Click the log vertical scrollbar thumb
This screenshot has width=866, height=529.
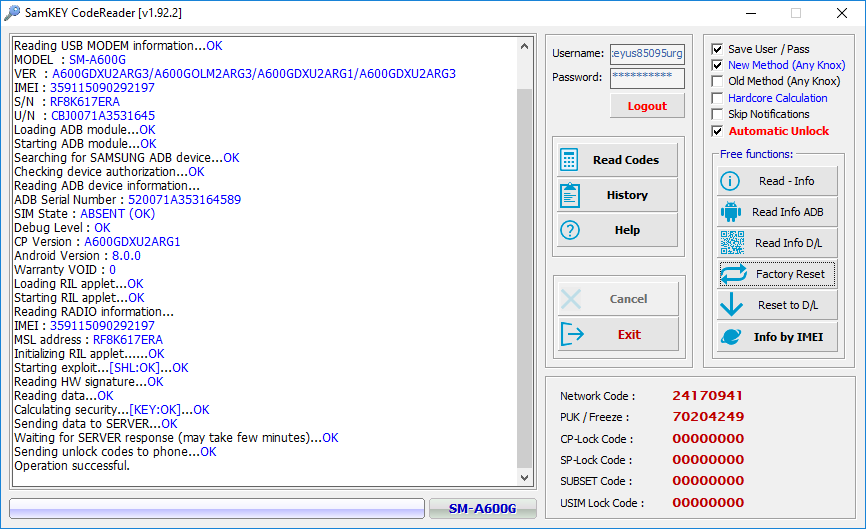point(524,277)
